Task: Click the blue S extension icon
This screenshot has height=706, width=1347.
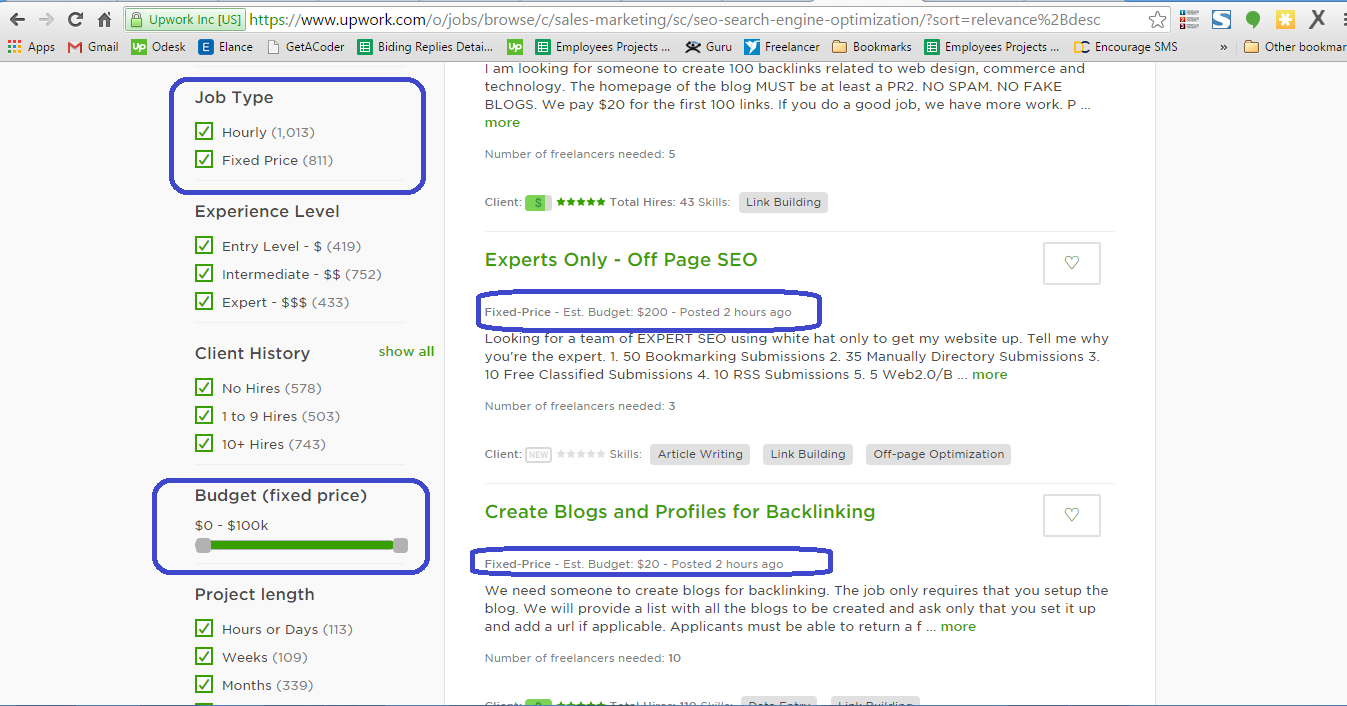Action: click(x=1220, y=19)
